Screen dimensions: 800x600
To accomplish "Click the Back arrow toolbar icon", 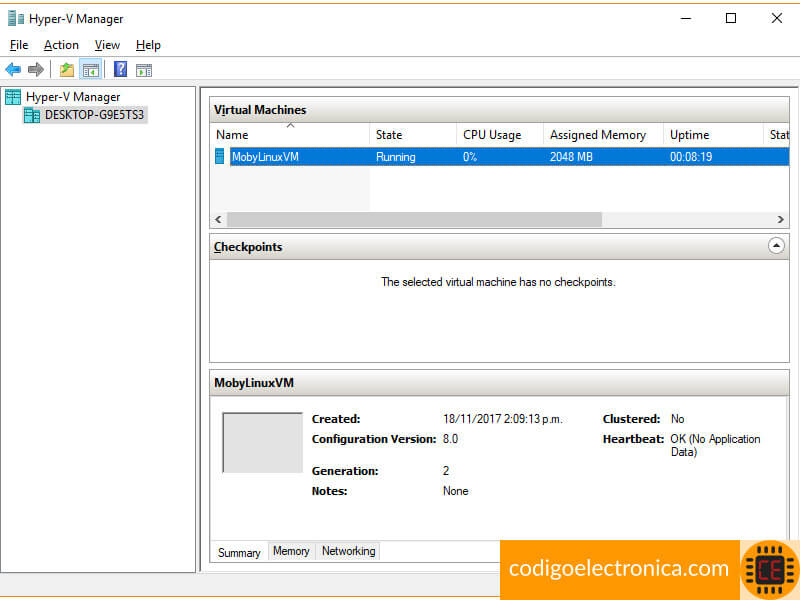I will 13,69.
